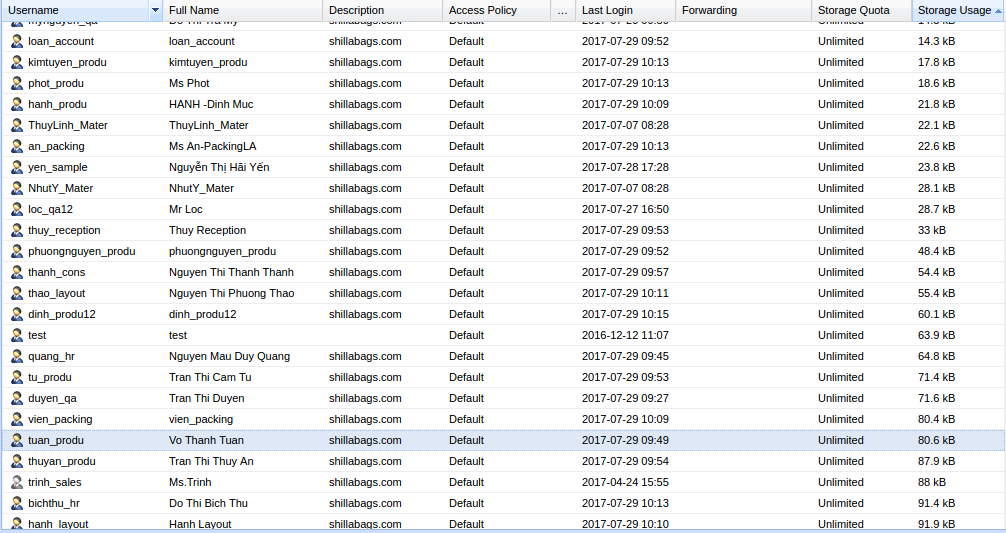Select full name 'Tran Thi Duyen'
This screenshot has width=1006, height=533.
point(207,398)
